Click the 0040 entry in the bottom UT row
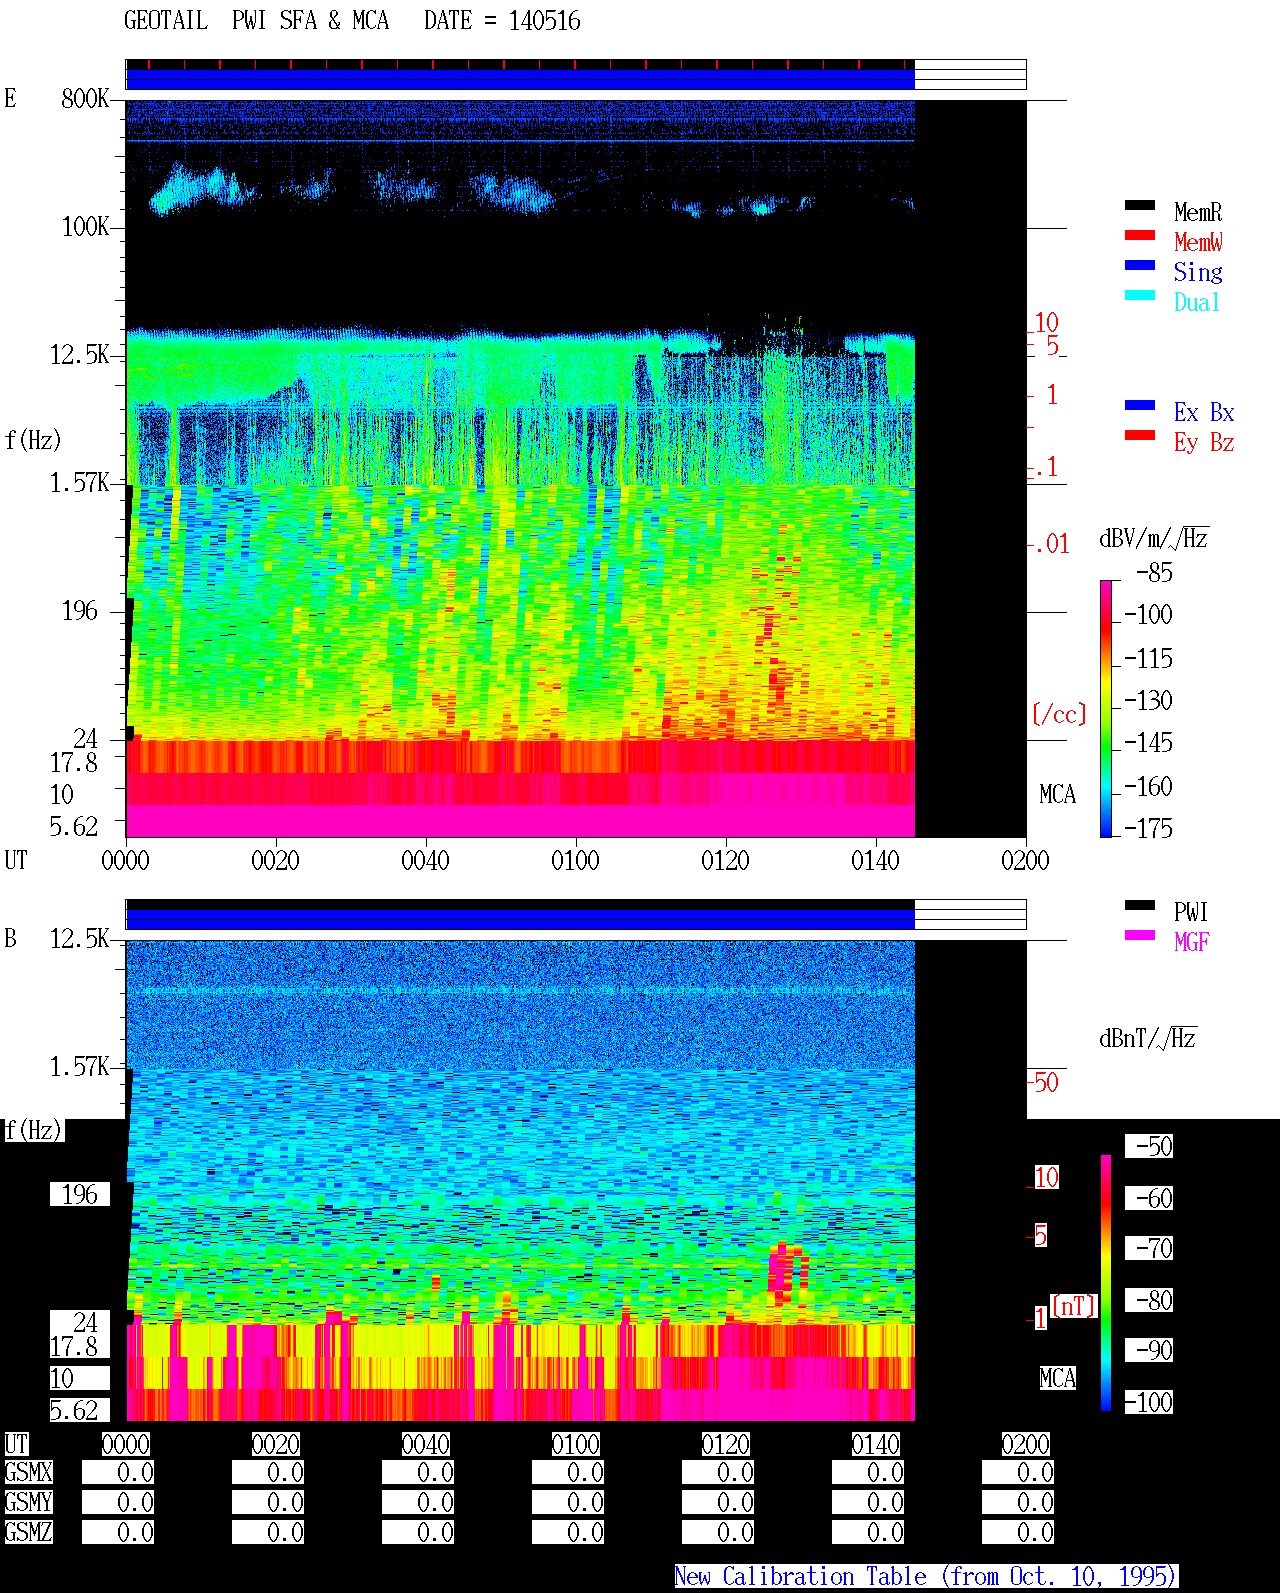1280x1593 pixels. [x=425, y=1444]
